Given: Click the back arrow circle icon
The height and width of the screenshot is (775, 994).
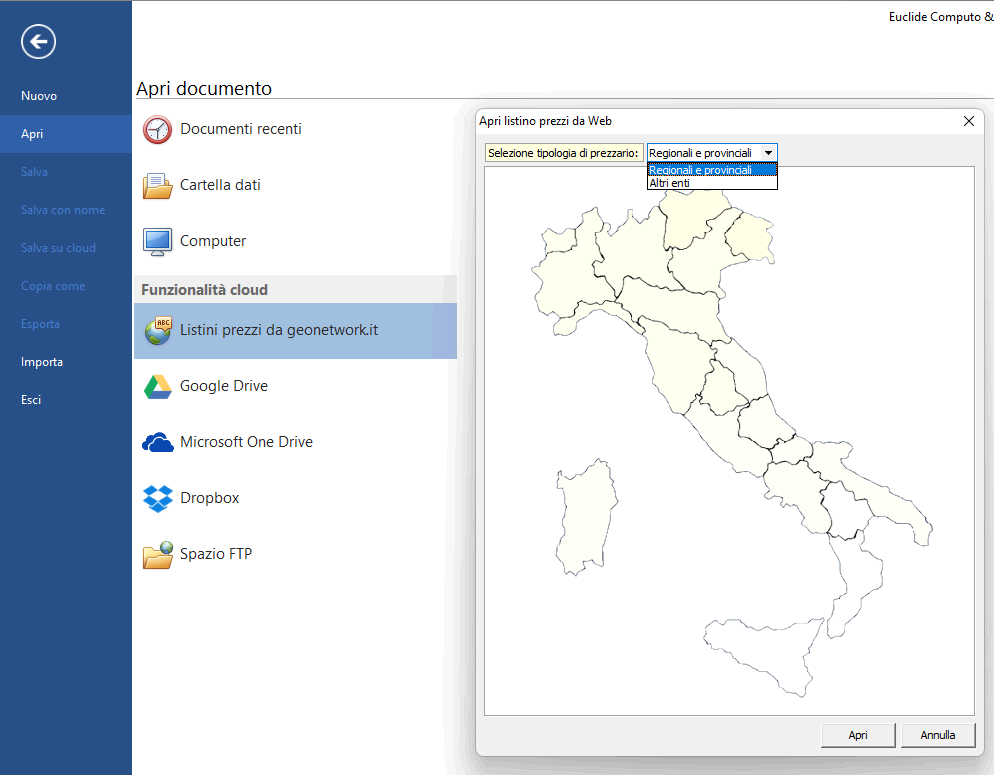Looking at the screenshot, I should point(38,41).
